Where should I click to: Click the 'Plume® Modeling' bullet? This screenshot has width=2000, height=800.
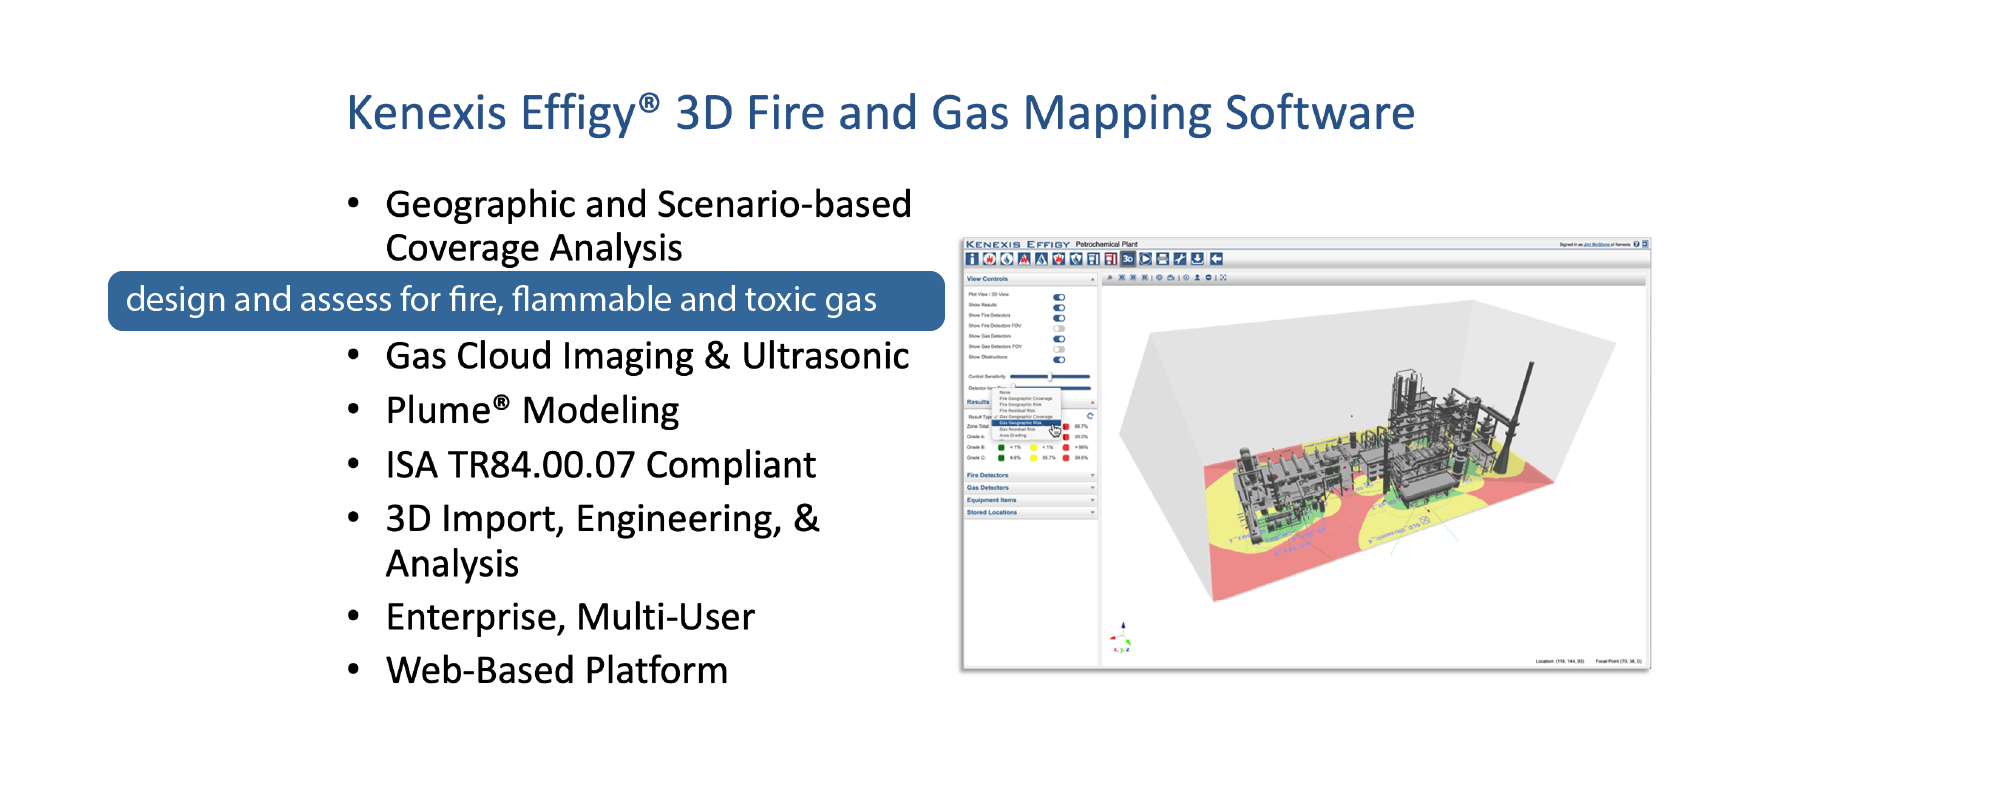532,410
